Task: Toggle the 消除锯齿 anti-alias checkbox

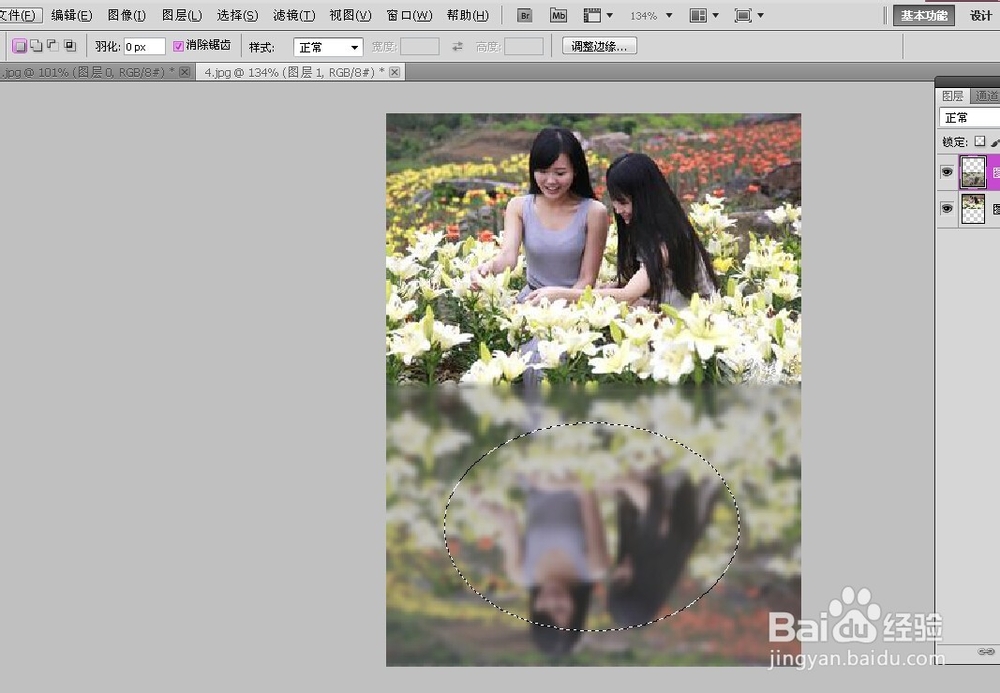Action: click(179, 46)
